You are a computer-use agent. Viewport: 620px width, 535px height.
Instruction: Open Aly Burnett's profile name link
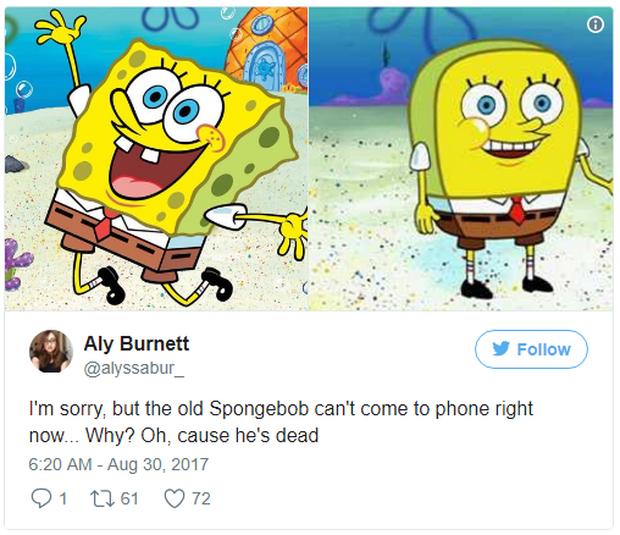point(143,344)
